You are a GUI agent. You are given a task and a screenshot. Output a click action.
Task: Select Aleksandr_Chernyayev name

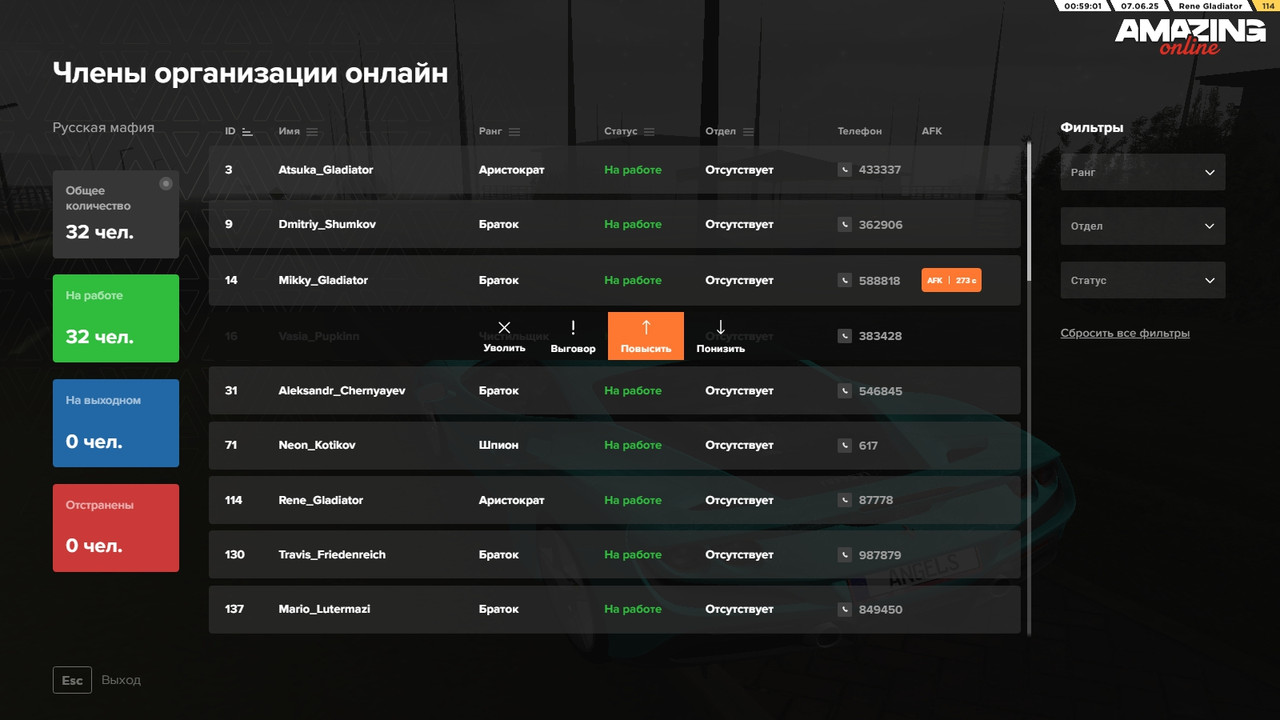point(342,391)
